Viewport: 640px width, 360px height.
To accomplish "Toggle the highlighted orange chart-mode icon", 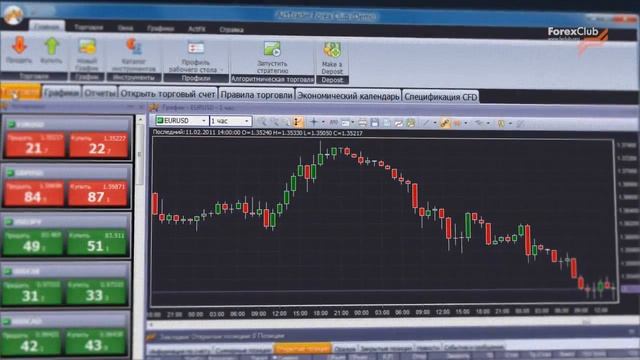I will 298,122.
